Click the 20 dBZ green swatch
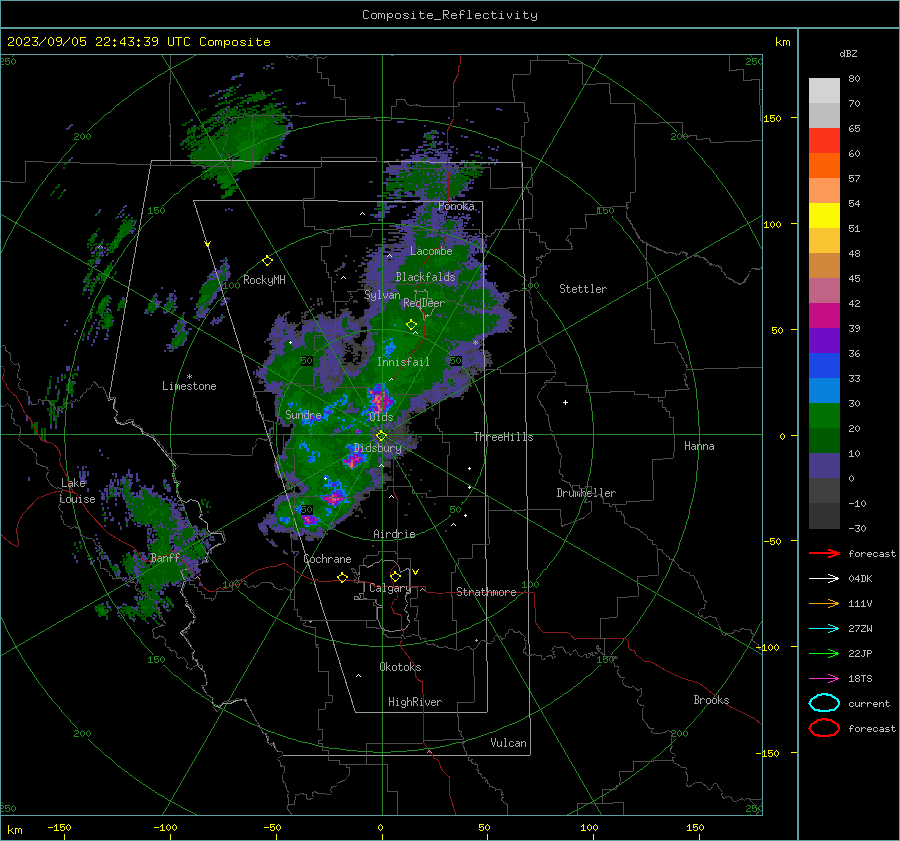This screenshot has height=841, width=900. coord(824,415)
